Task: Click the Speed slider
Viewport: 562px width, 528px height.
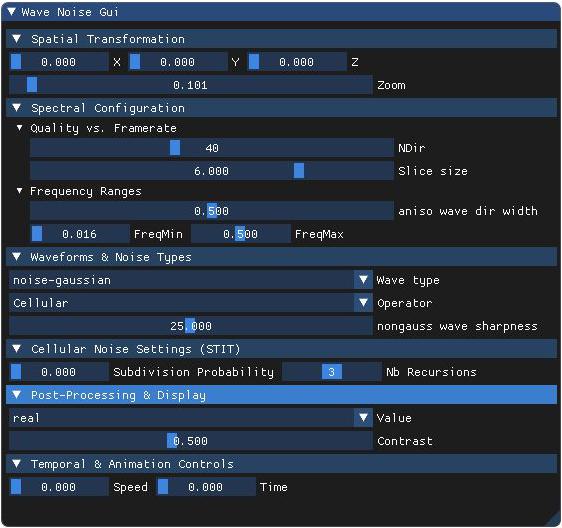Action: point(59,487)
